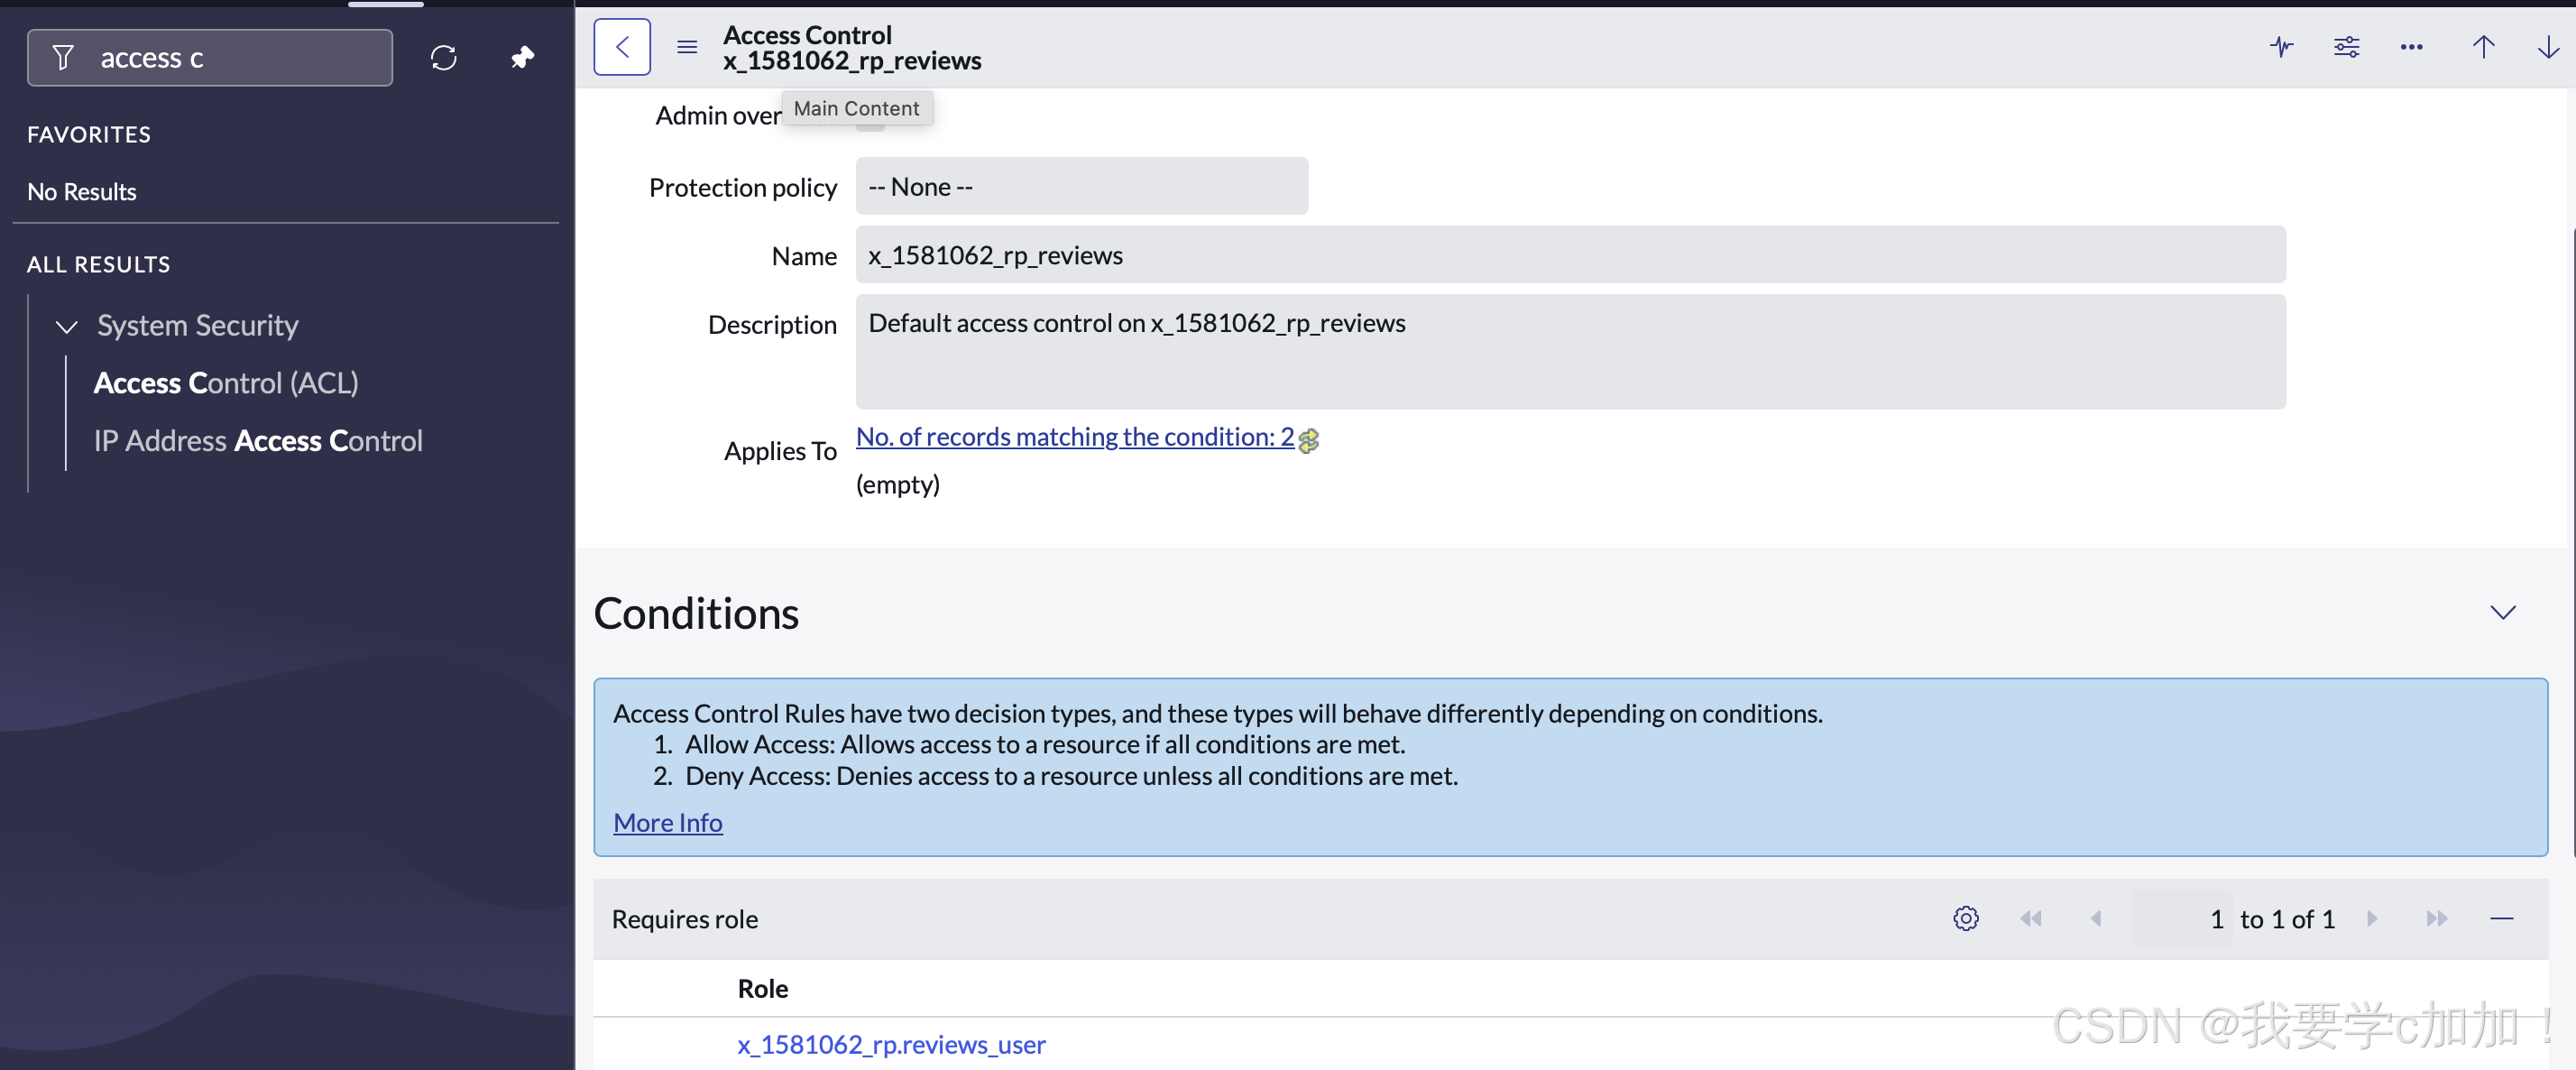Open IP Address Access Control module
Screen dimensions: 2576x1070
258,441
